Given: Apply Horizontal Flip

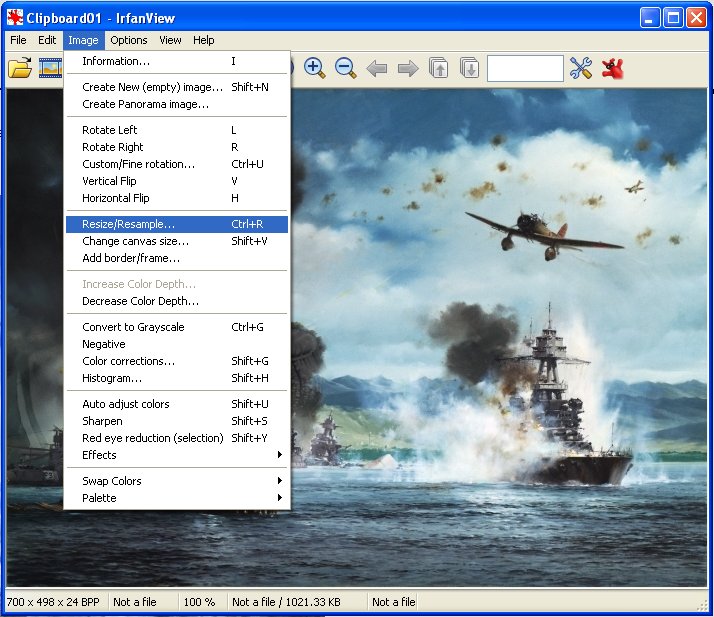Looking at the screenshot, I should coord(177,198).
